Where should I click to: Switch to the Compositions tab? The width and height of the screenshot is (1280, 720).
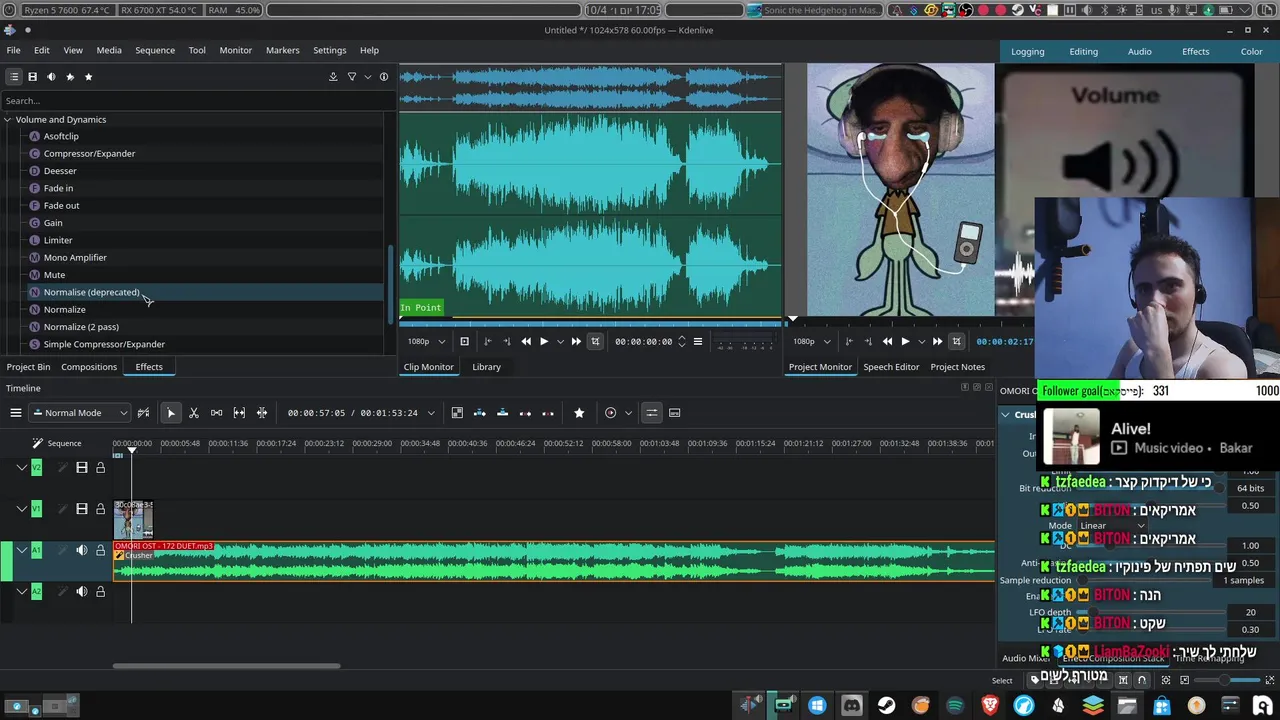coord(89,367)
